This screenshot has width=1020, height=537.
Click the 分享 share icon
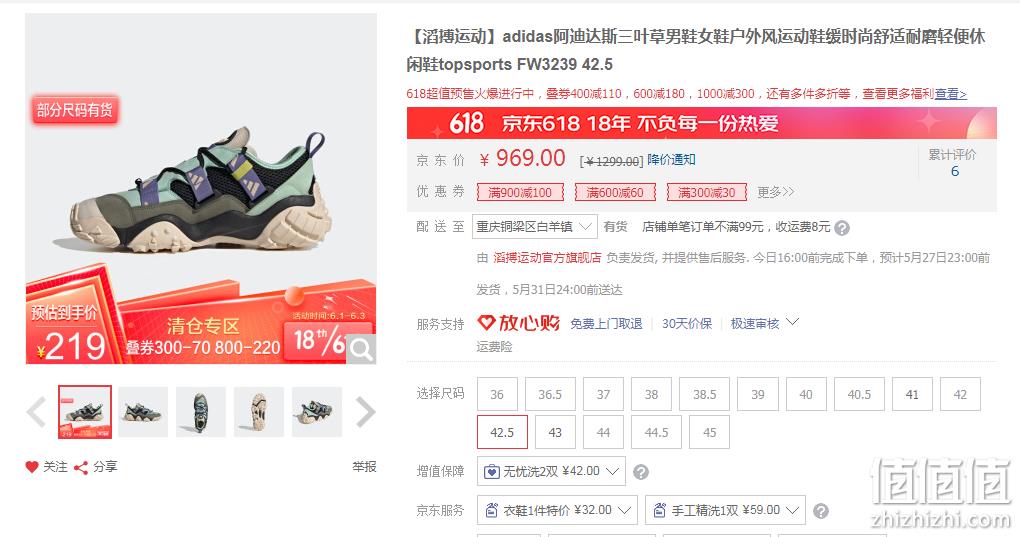[x=81, y=467]
